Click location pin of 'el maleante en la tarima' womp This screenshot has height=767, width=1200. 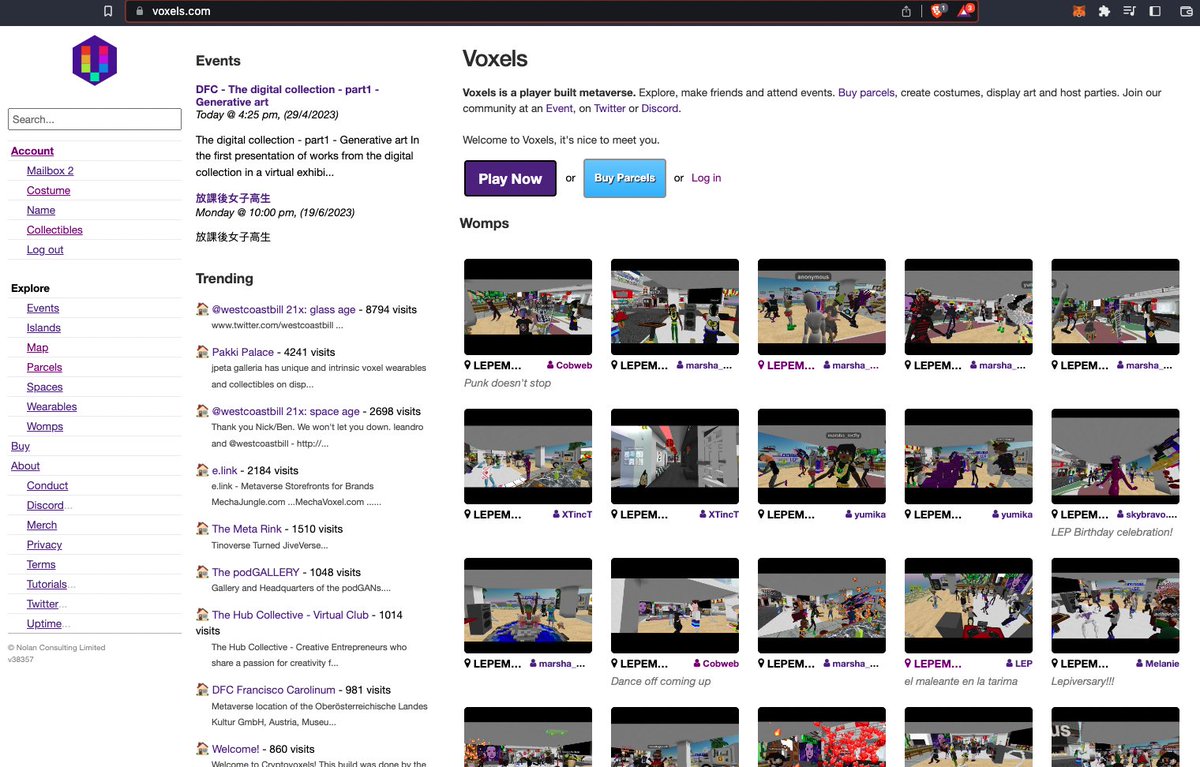(x=909, y=664)
